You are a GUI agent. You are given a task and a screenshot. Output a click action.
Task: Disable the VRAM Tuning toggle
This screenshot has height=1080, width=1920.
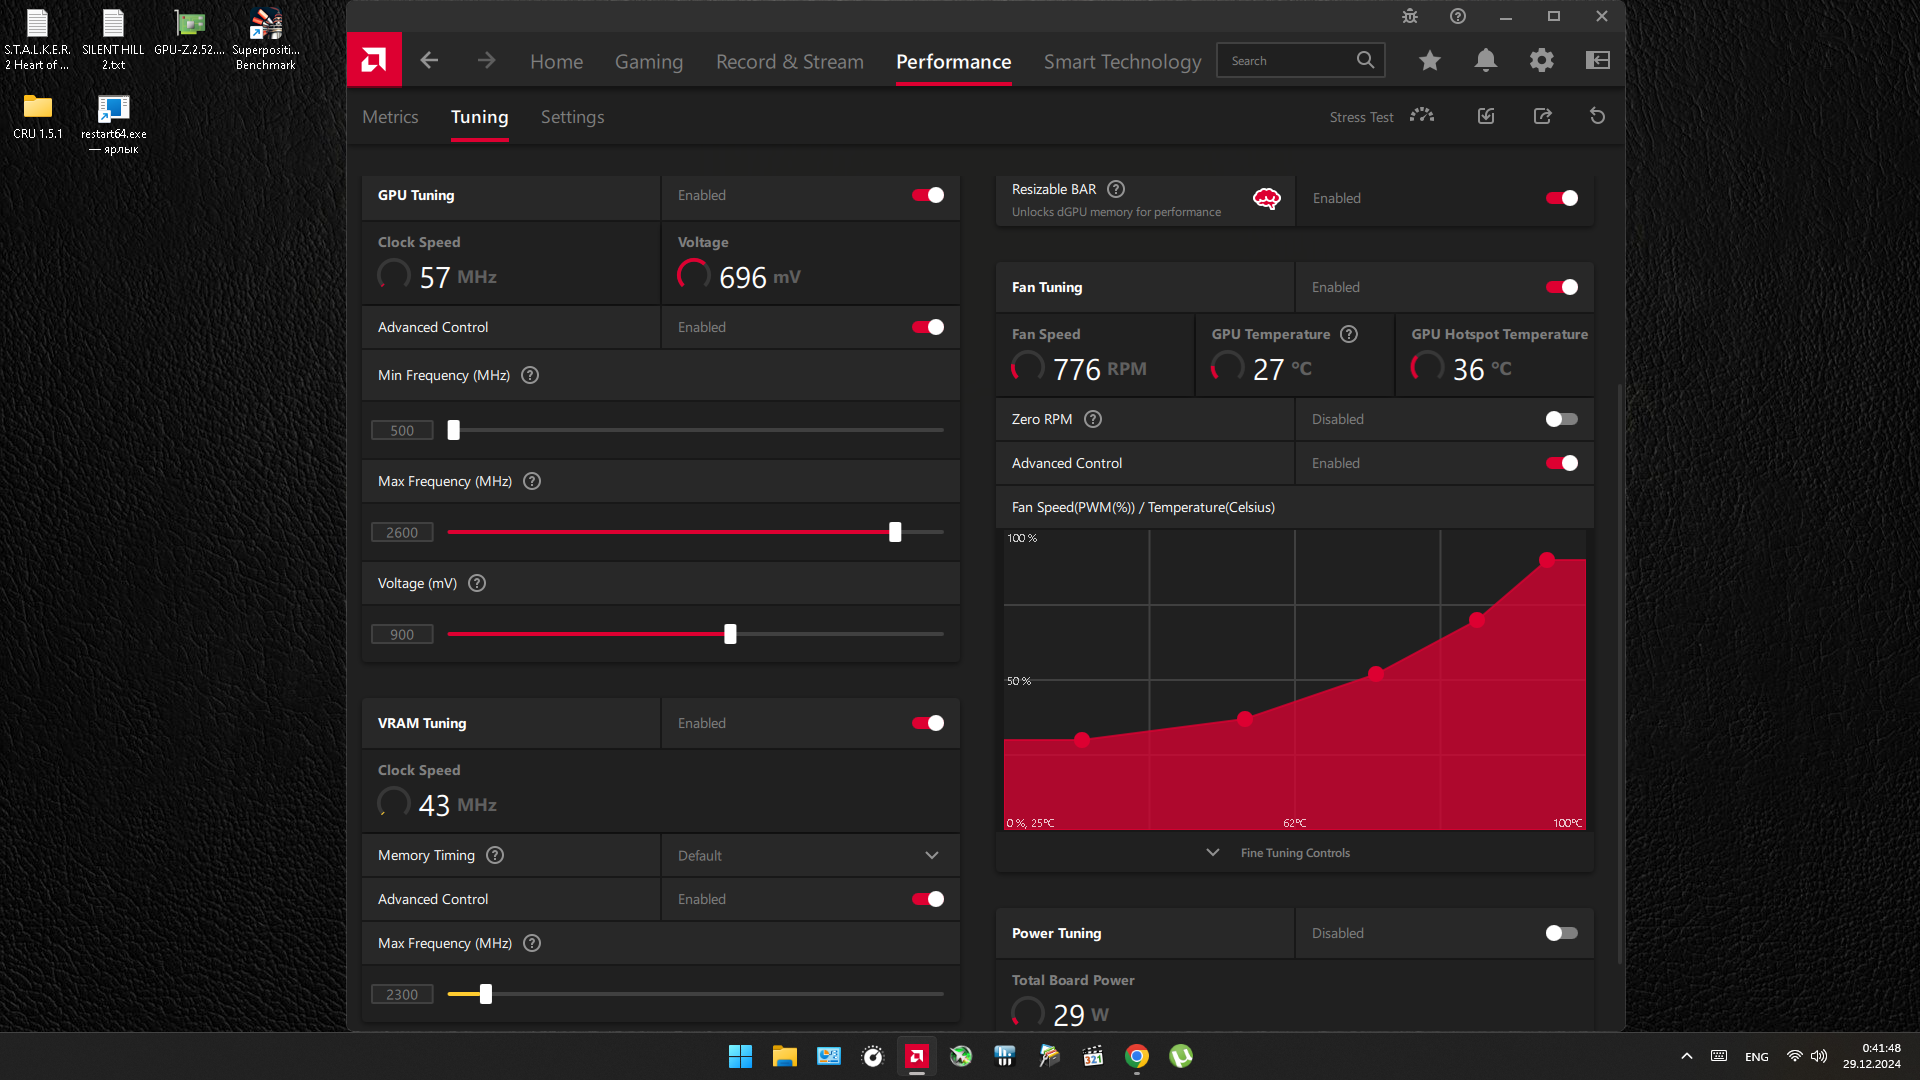coord(927,723)
